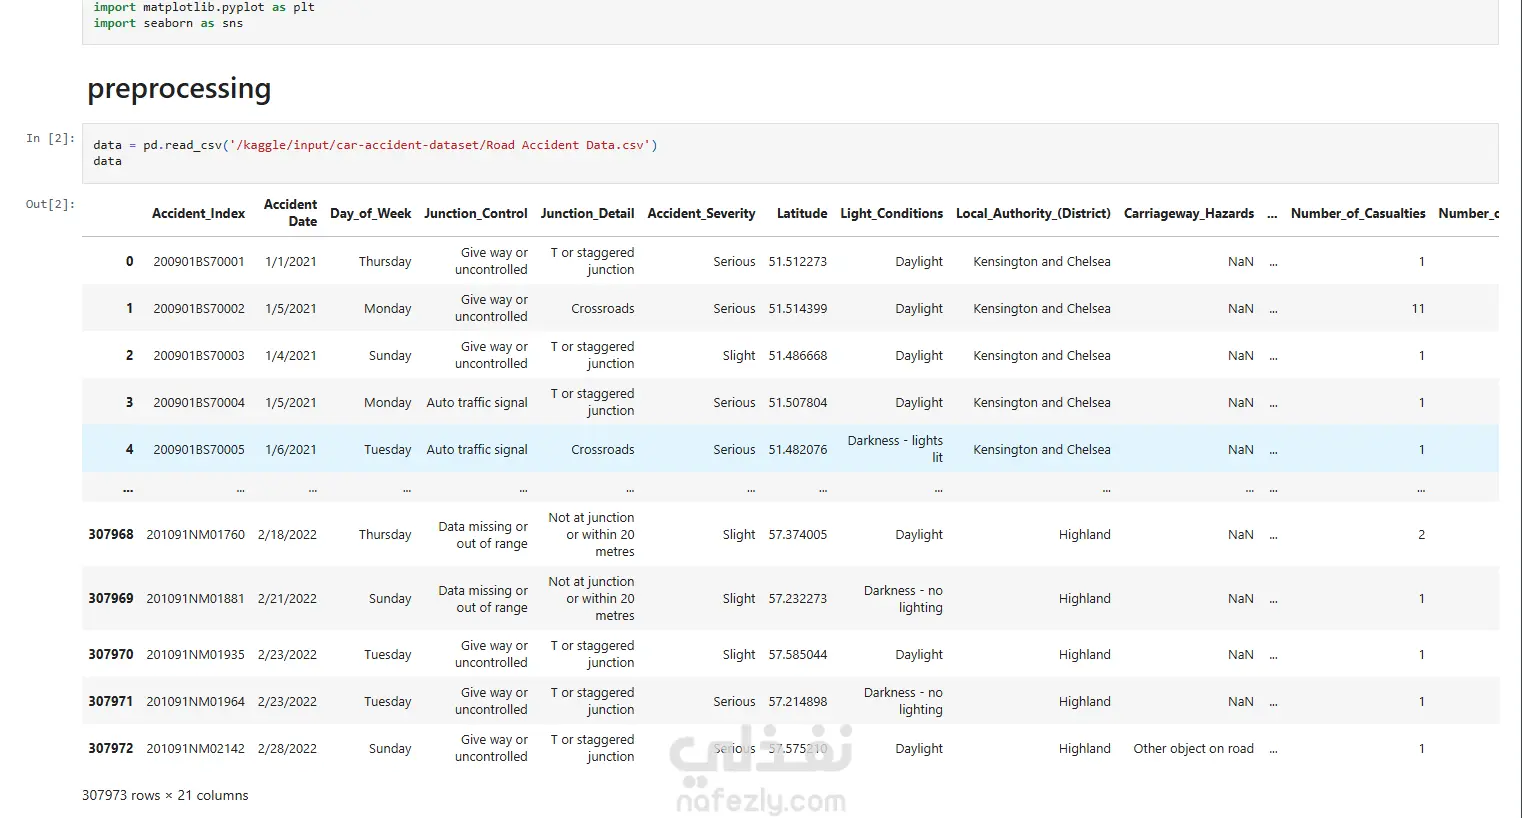This screenshot has width=1522, height=818.
Task: Select accident index 201091NM02142
Action: [195, 748]
